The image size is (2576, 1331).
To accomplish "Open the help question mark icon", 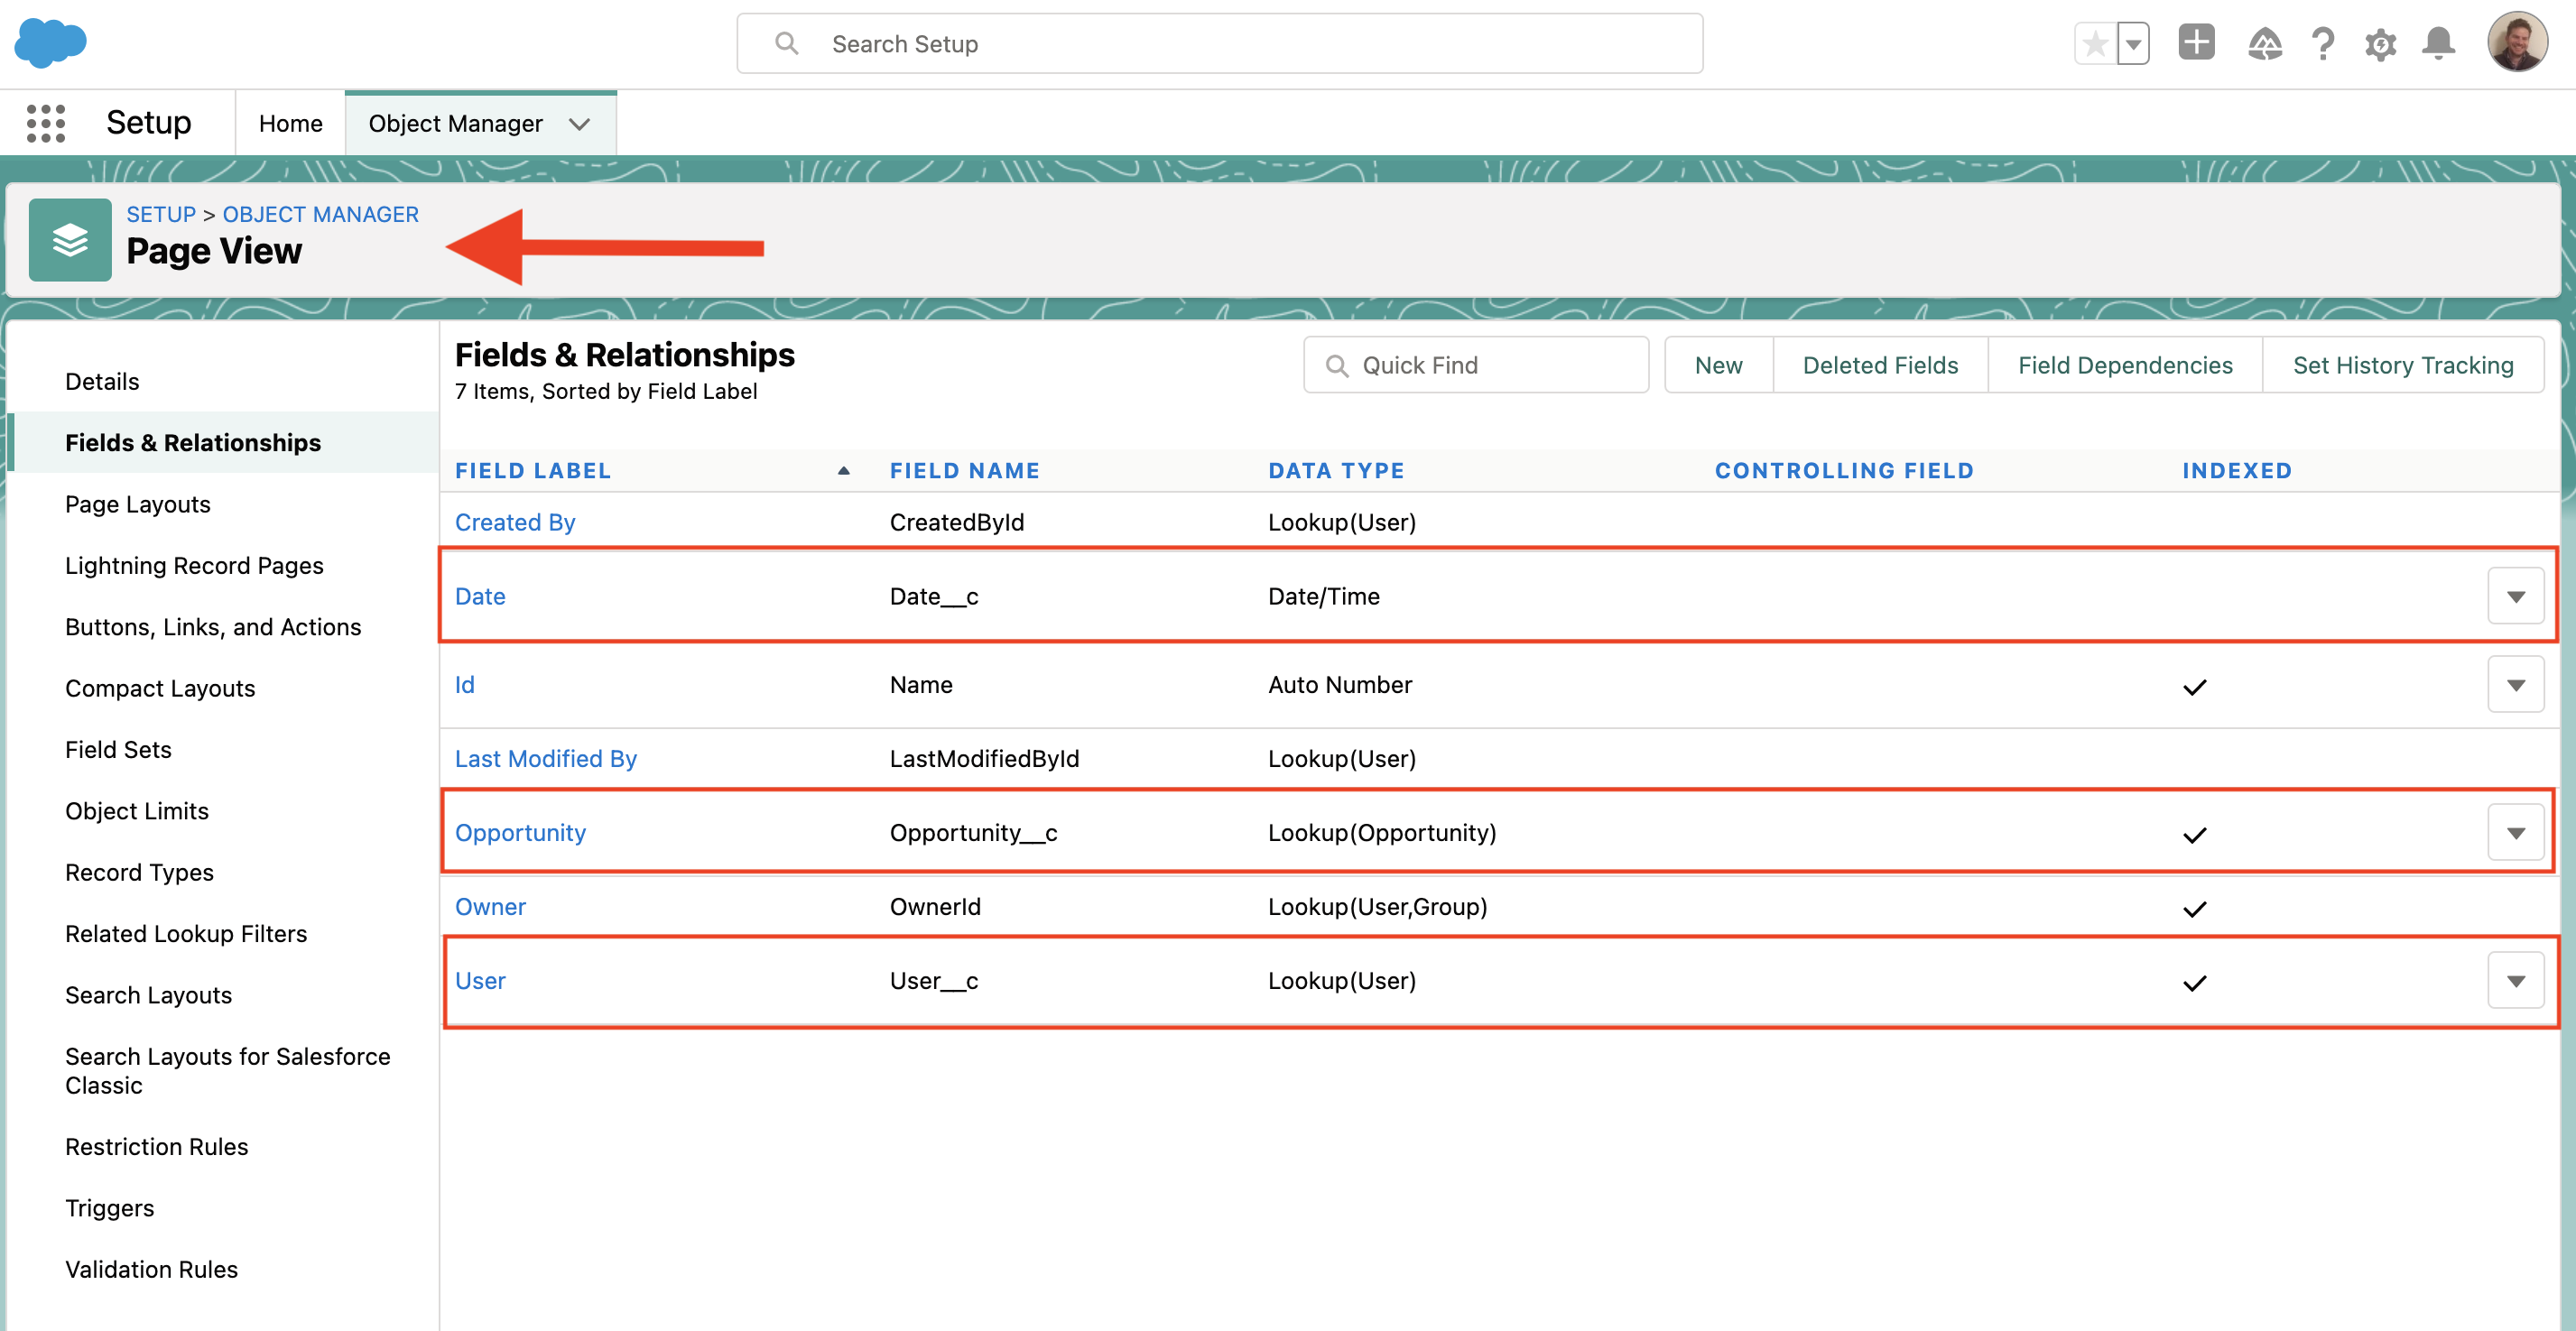I will (x=2322, y=44).
